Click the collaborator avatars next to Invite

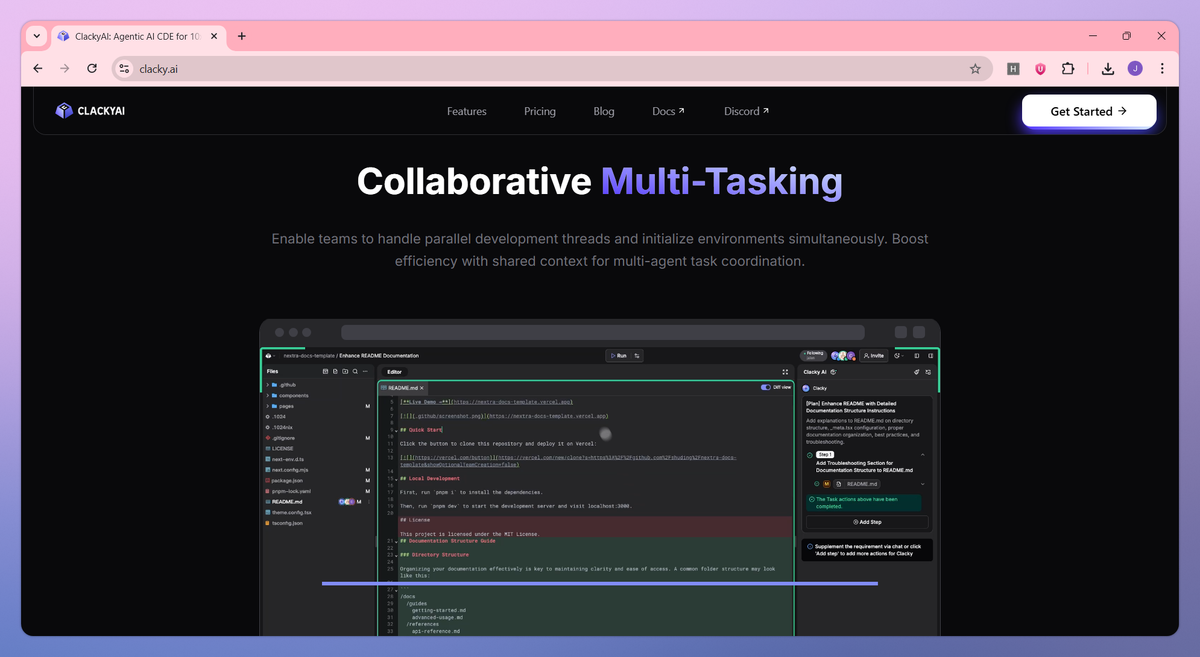[843, 356]
